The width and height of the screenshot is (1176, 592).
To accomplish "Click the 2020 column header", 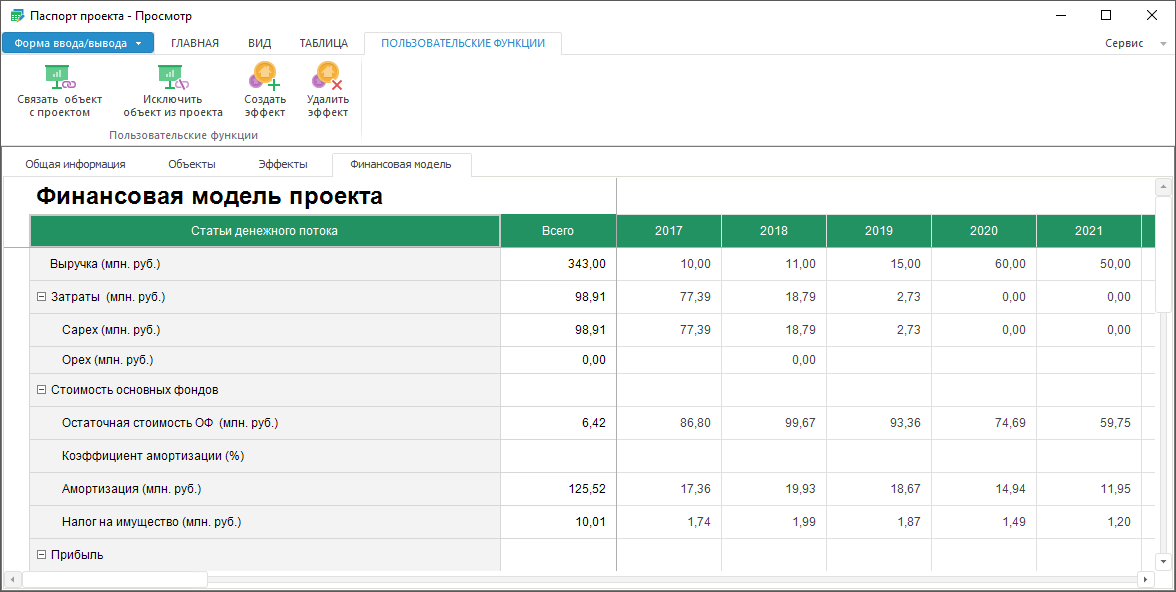I will (x=984, y=231).
